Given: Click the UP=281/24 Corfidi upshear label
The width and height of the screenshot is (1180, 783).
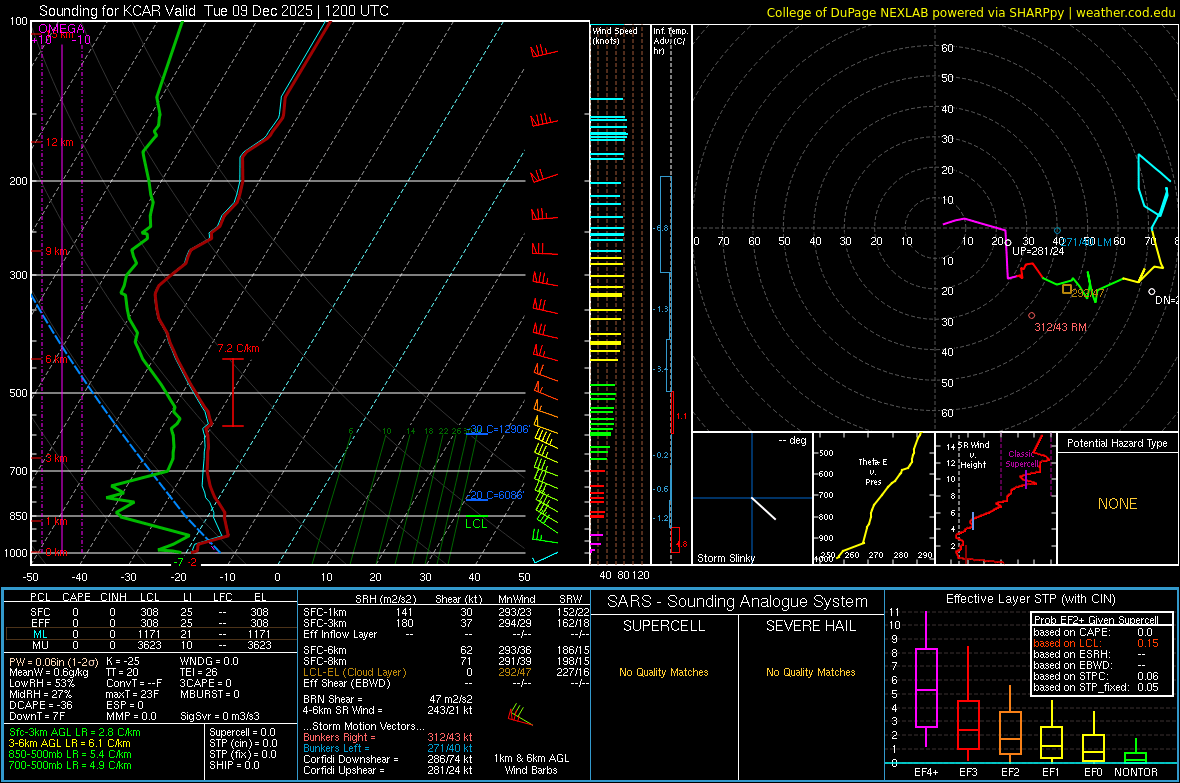Looking at the screenshot, I should (x=1038, y=251).
